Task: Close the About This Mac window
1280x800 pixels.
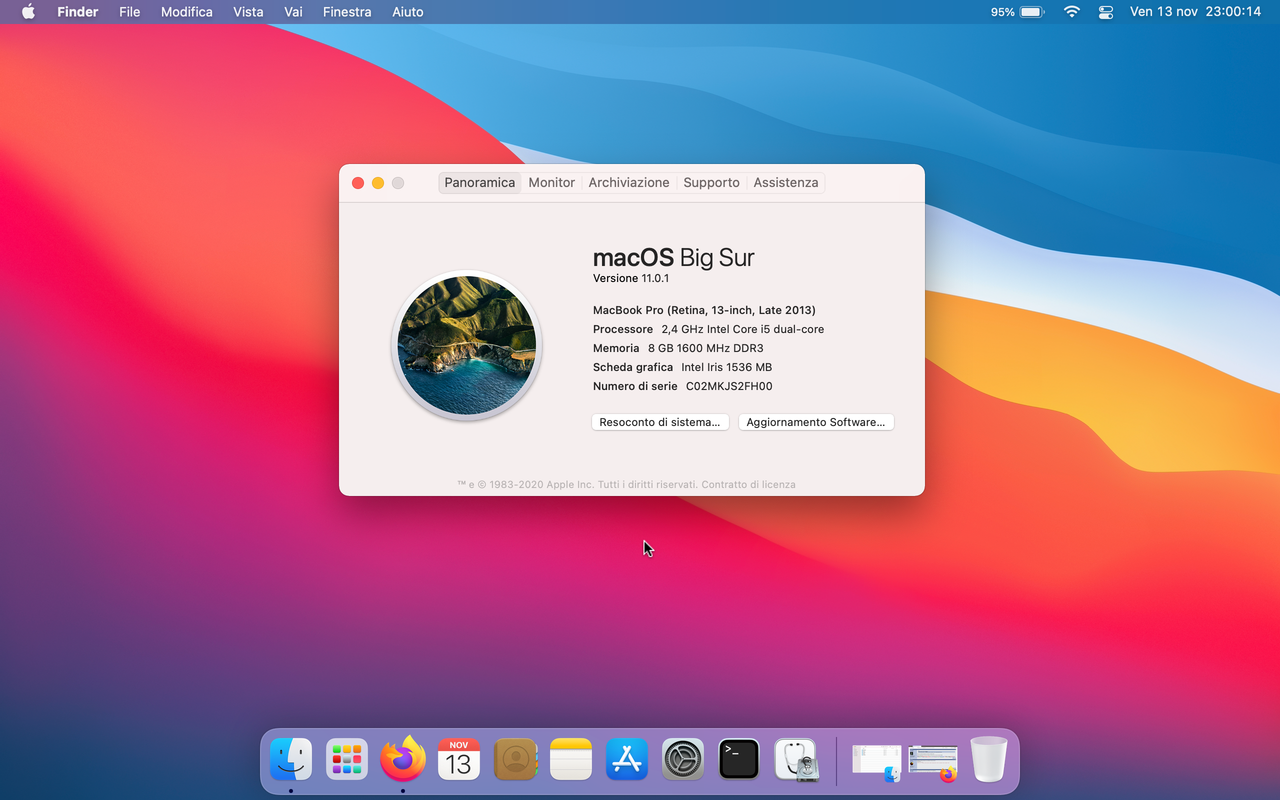Action: pyautogui.click(x=358, y=183)
